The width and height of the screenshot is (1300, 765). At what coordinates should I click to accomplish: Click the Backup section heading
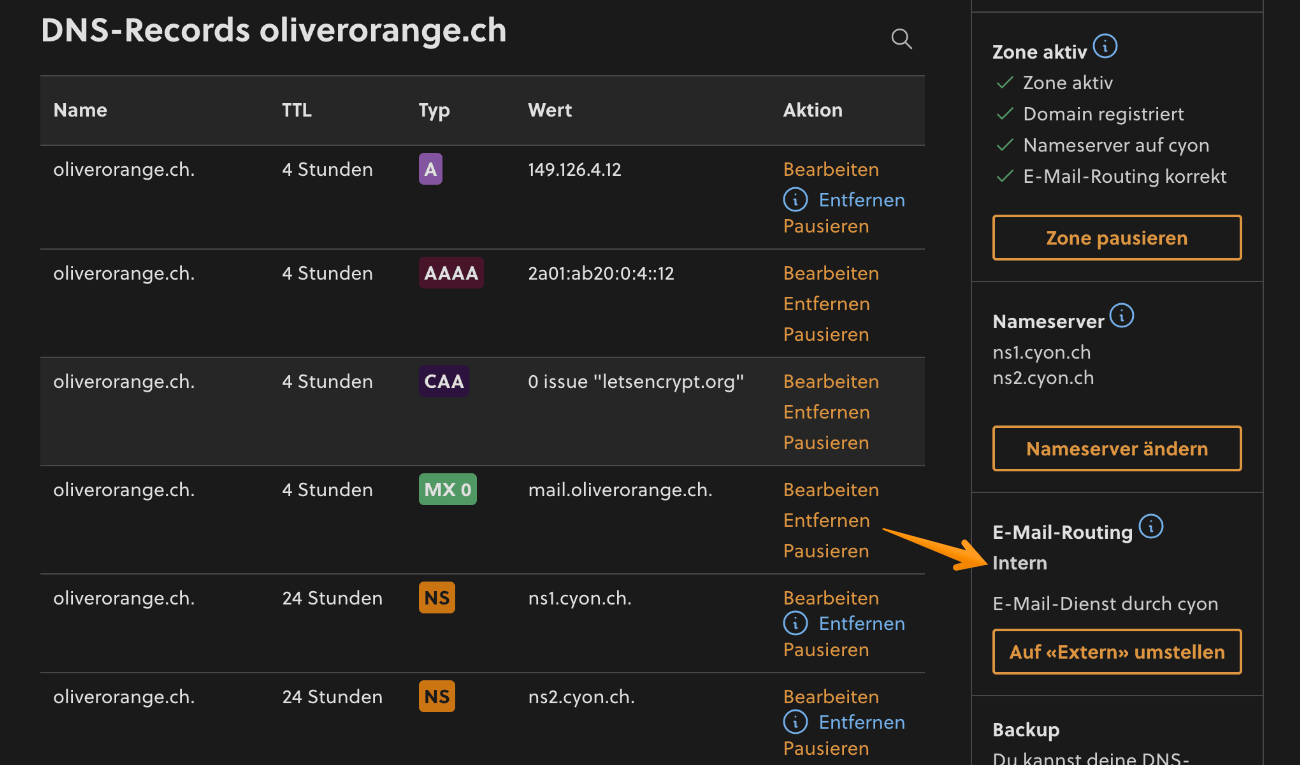[x=1026, y=730]
